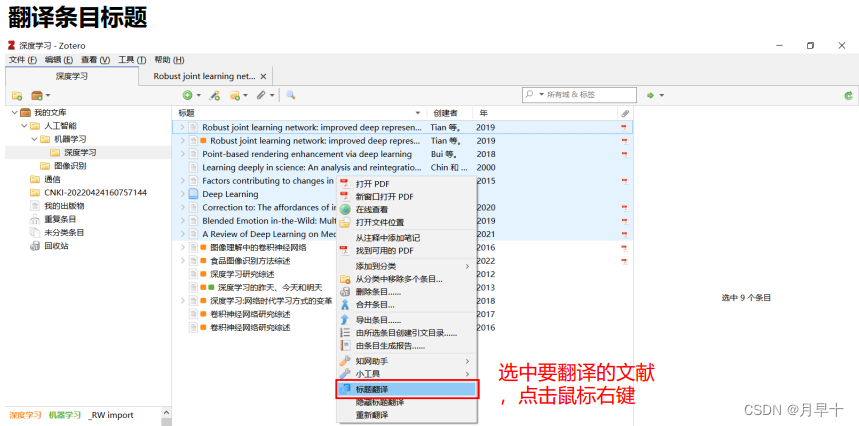Click the New Note toolbar icon
This screenshot has width=859, height=426.
(x=235, y=95)
